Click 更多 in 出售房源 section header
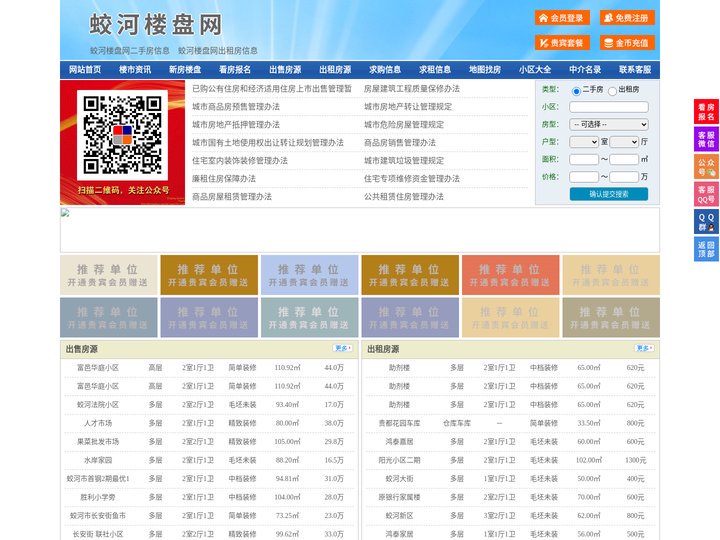 point(343,349)
